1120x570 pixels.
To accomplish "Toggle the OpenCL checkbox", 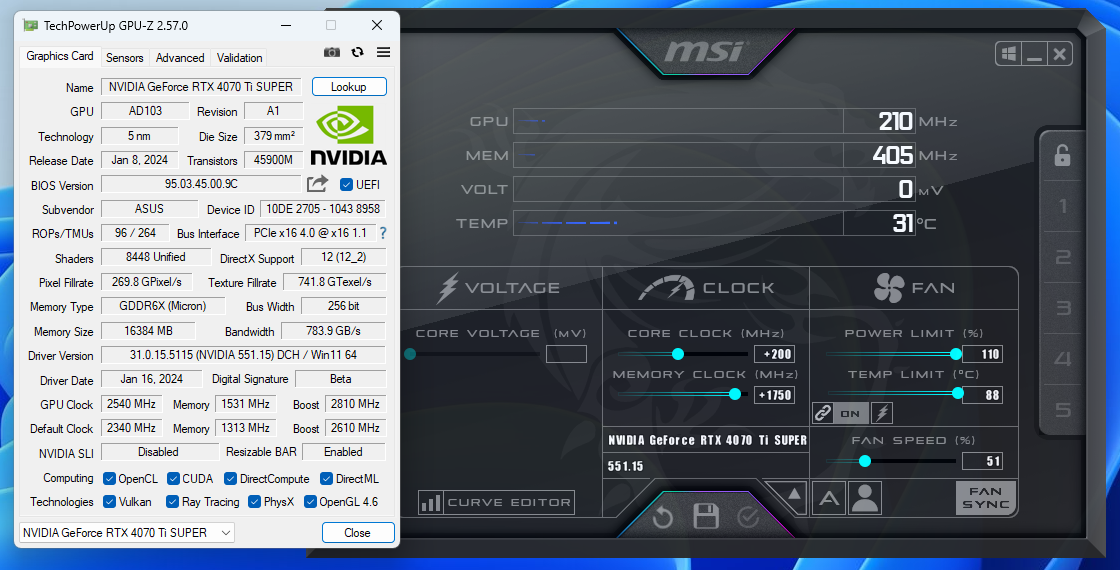I will click(x=109, y=479).
